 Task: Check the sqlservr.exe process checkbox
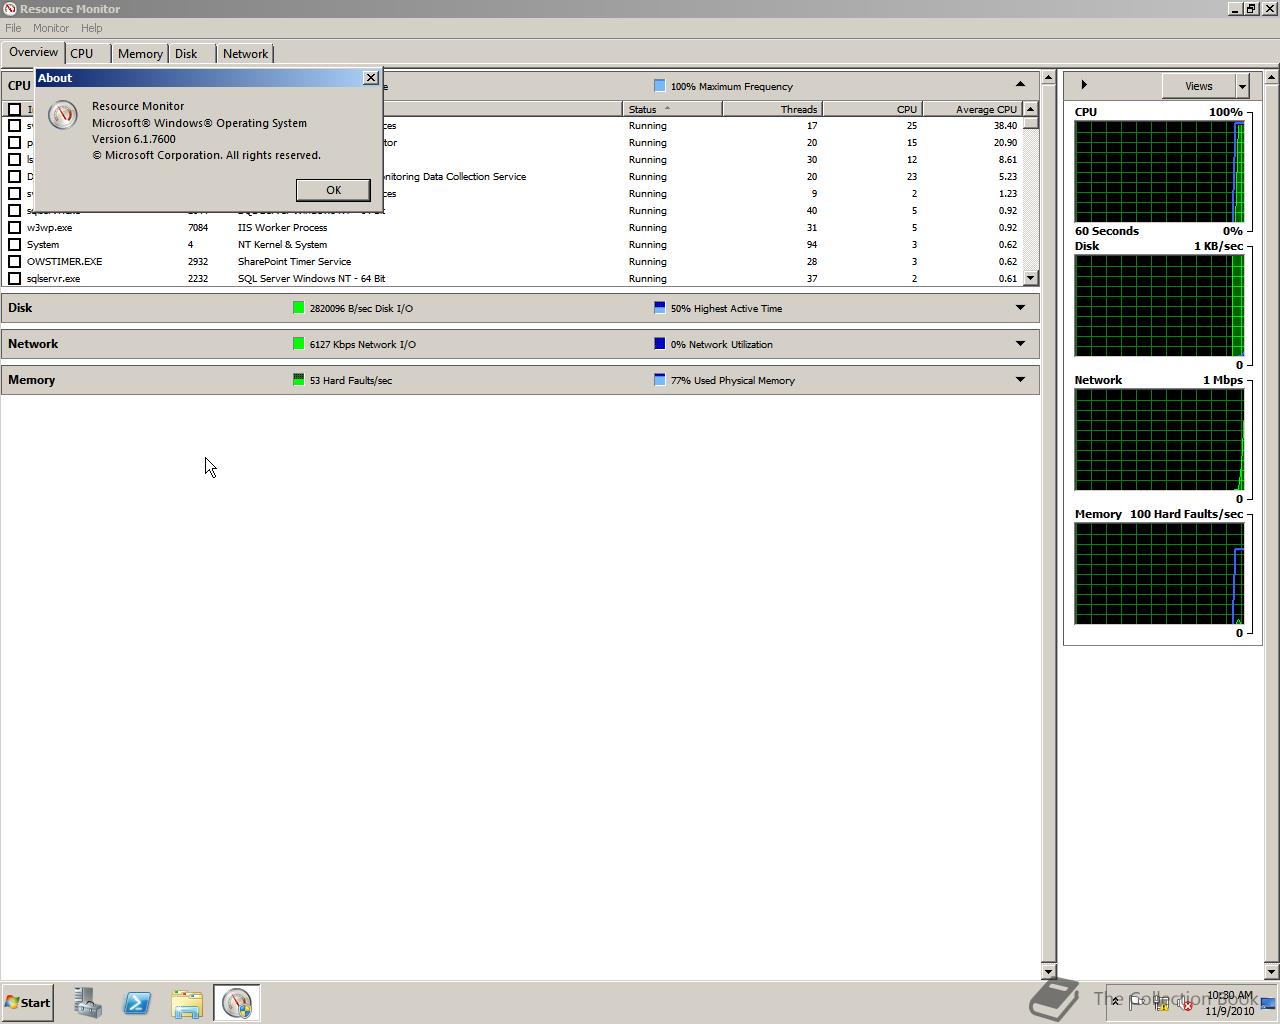tap(14, 279)
